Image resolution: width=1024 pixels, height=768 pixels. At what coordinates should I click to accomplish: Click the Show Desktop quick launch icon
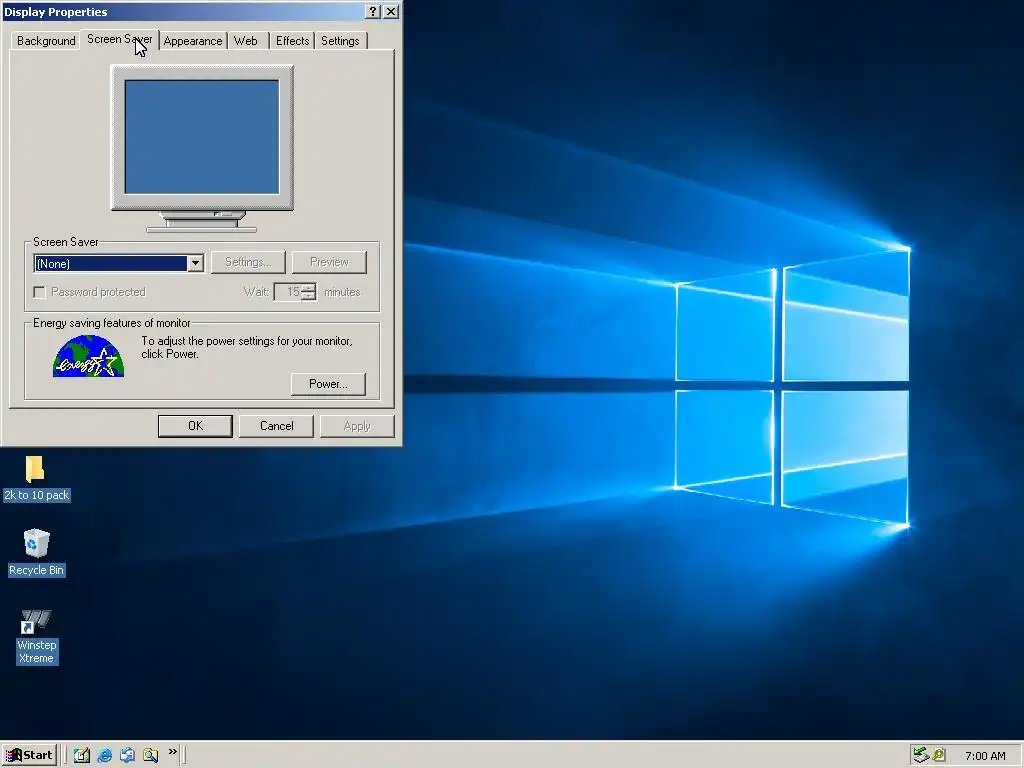[x=82, y=755]
